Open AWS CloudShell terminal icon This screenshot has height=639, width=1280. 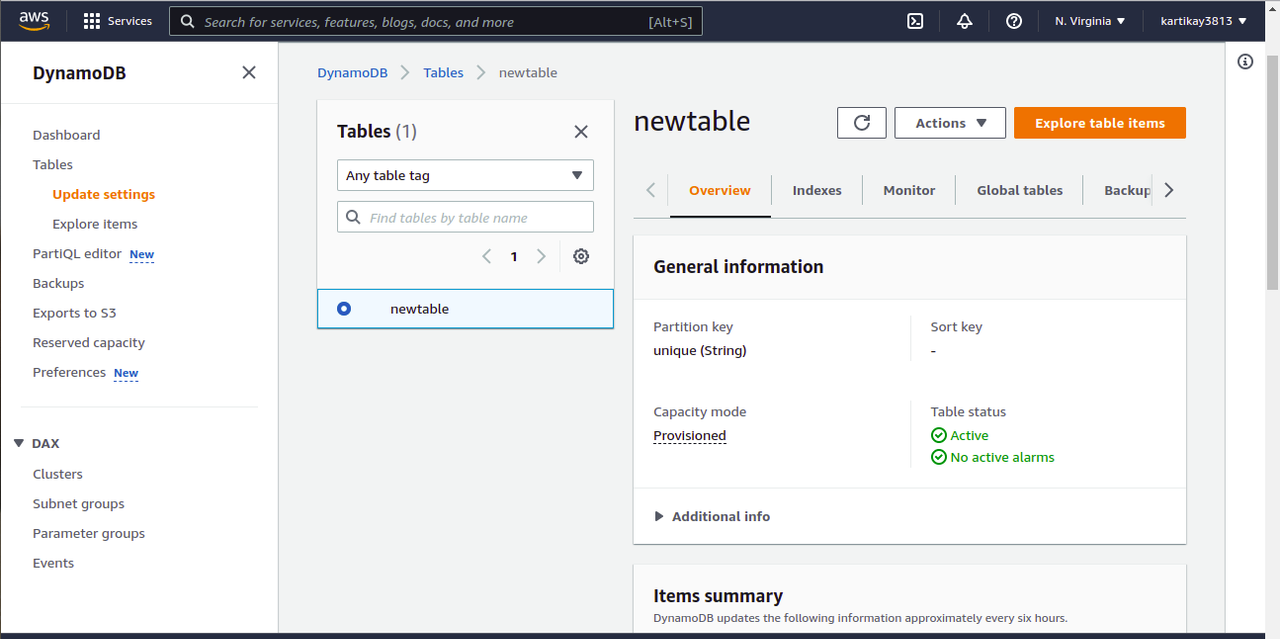click(915, 21)
